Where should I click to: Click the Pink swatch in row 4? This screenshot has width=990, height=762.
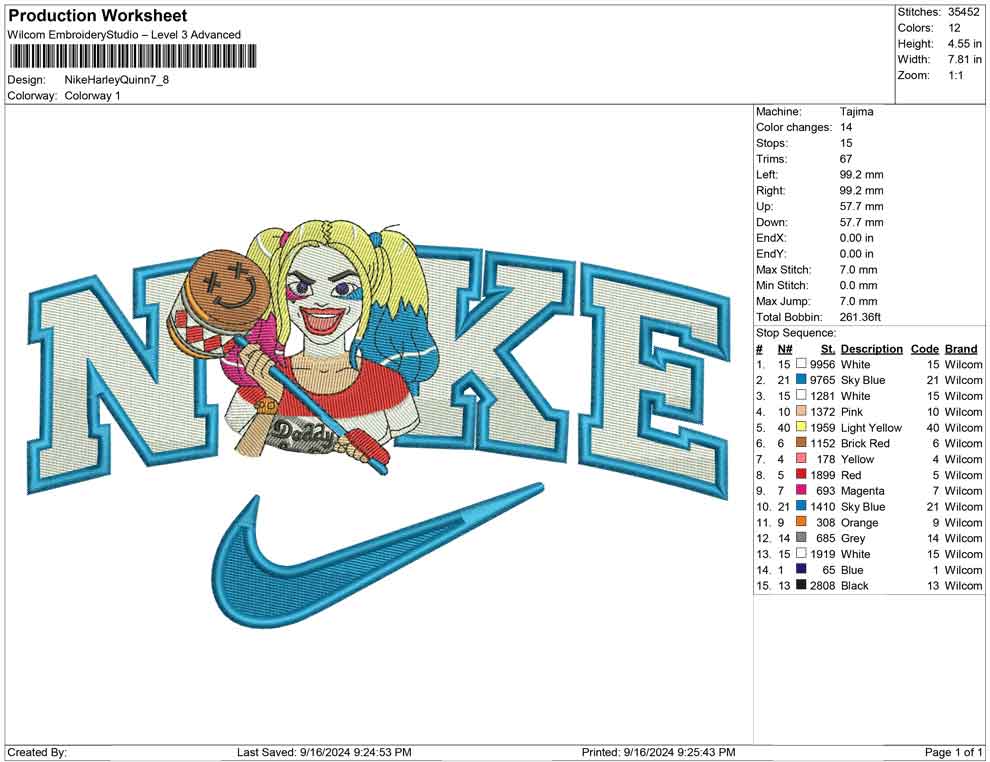coord(800,412)
